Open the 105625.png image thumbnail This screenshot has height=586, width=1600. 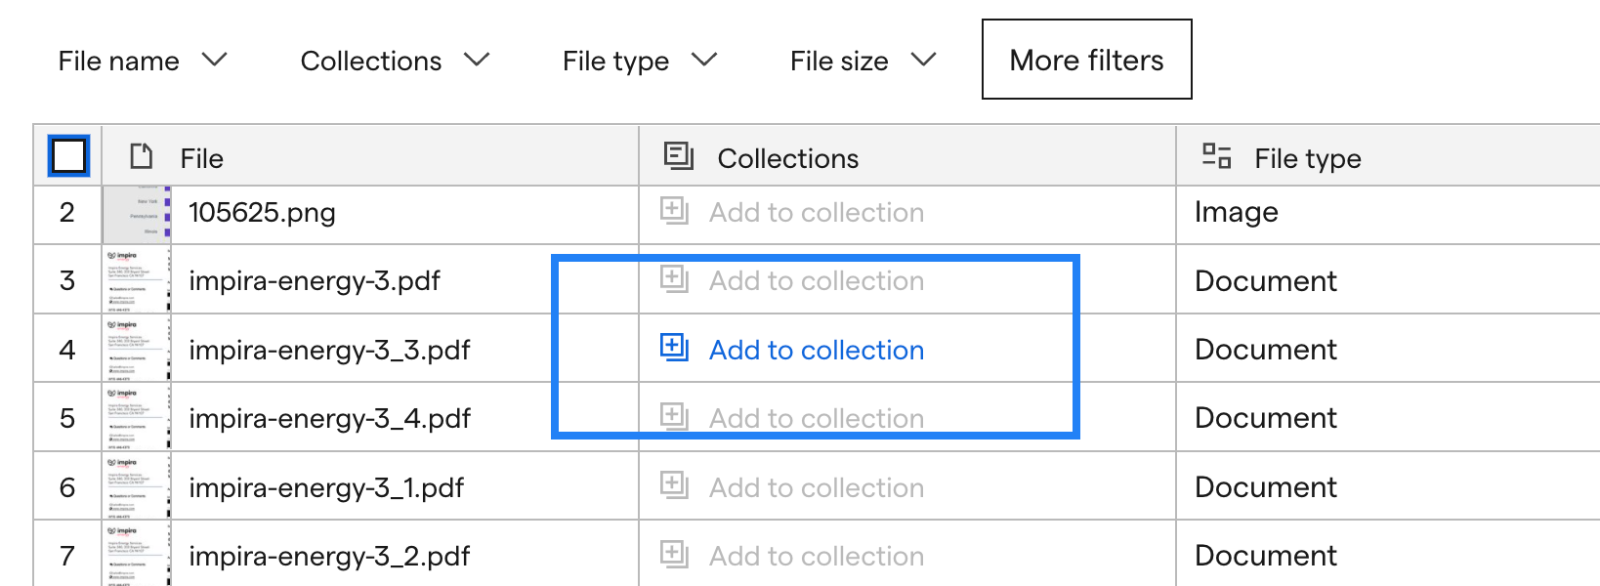(x=137, y=214)
